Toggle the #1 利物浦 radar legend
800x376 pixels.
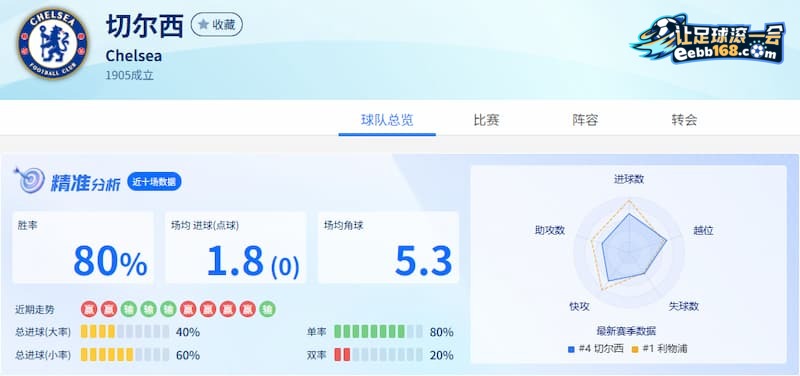click(x=659, y=349)
